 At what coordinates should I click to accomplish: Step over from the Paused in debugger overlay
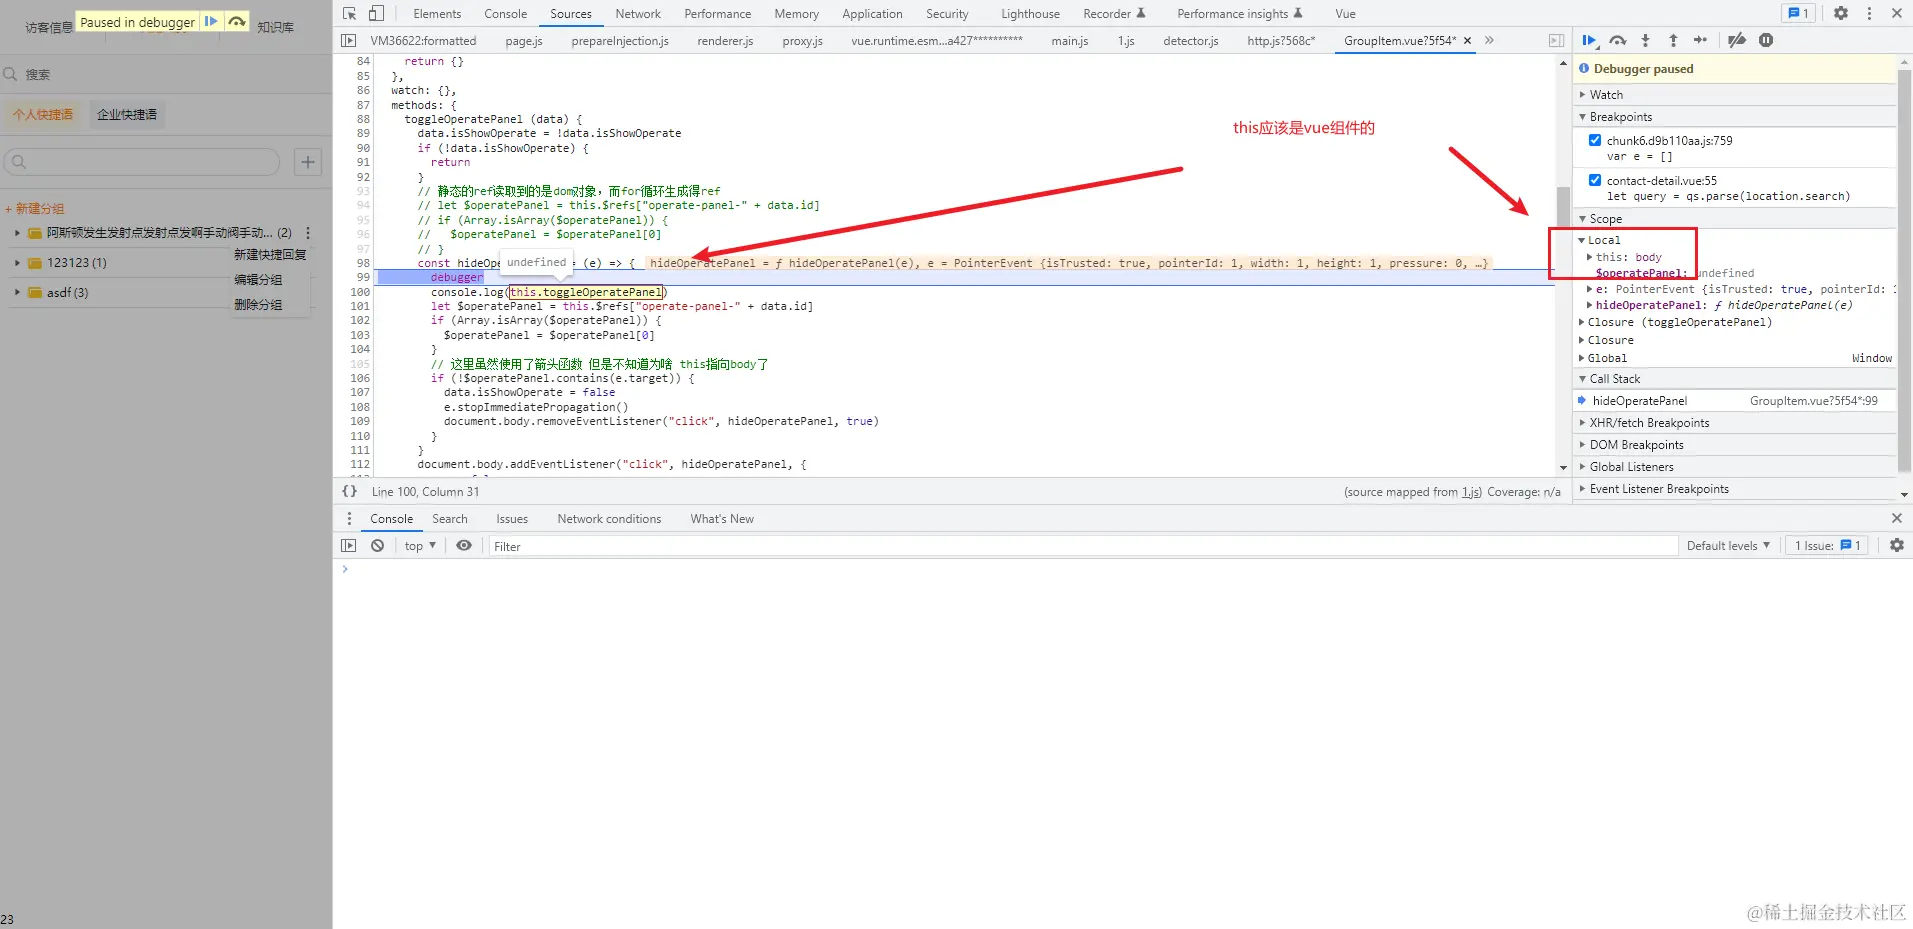tap(237, 21)
